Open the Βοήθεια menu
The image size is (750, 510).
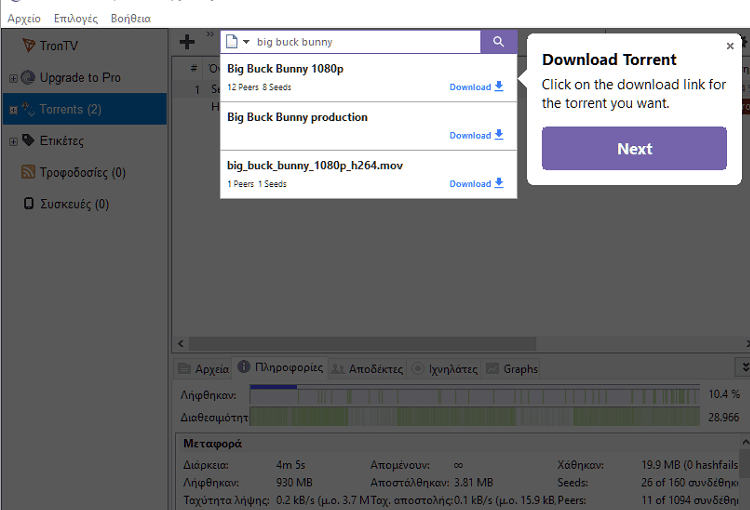pyautogui.click(x=131, y=18)
